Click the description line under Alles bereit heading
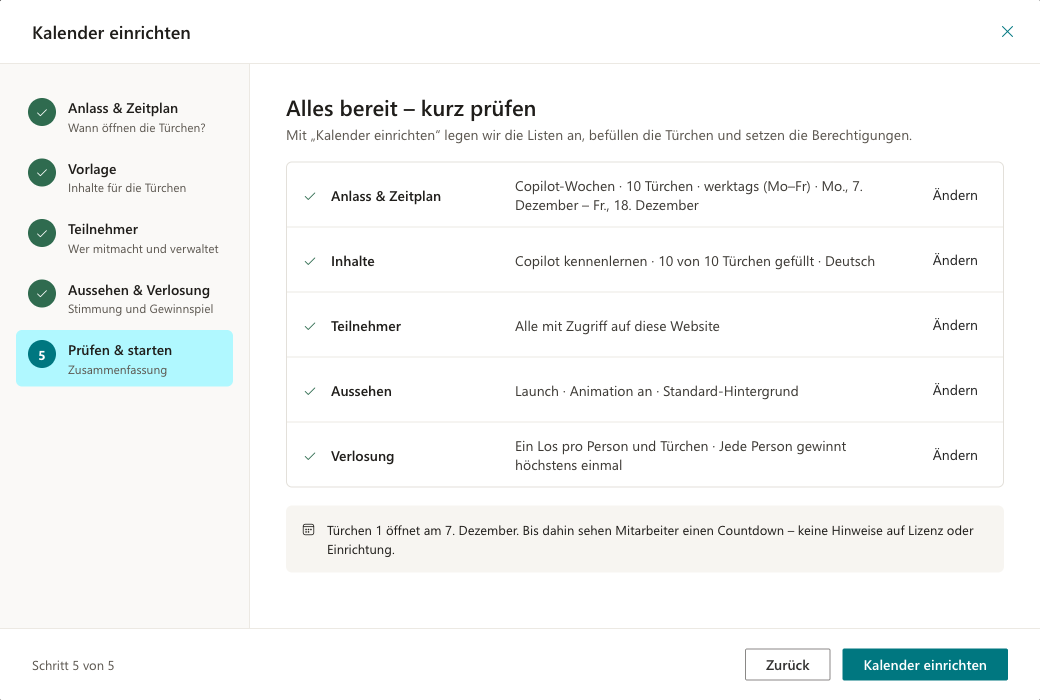 coord(599,135)
